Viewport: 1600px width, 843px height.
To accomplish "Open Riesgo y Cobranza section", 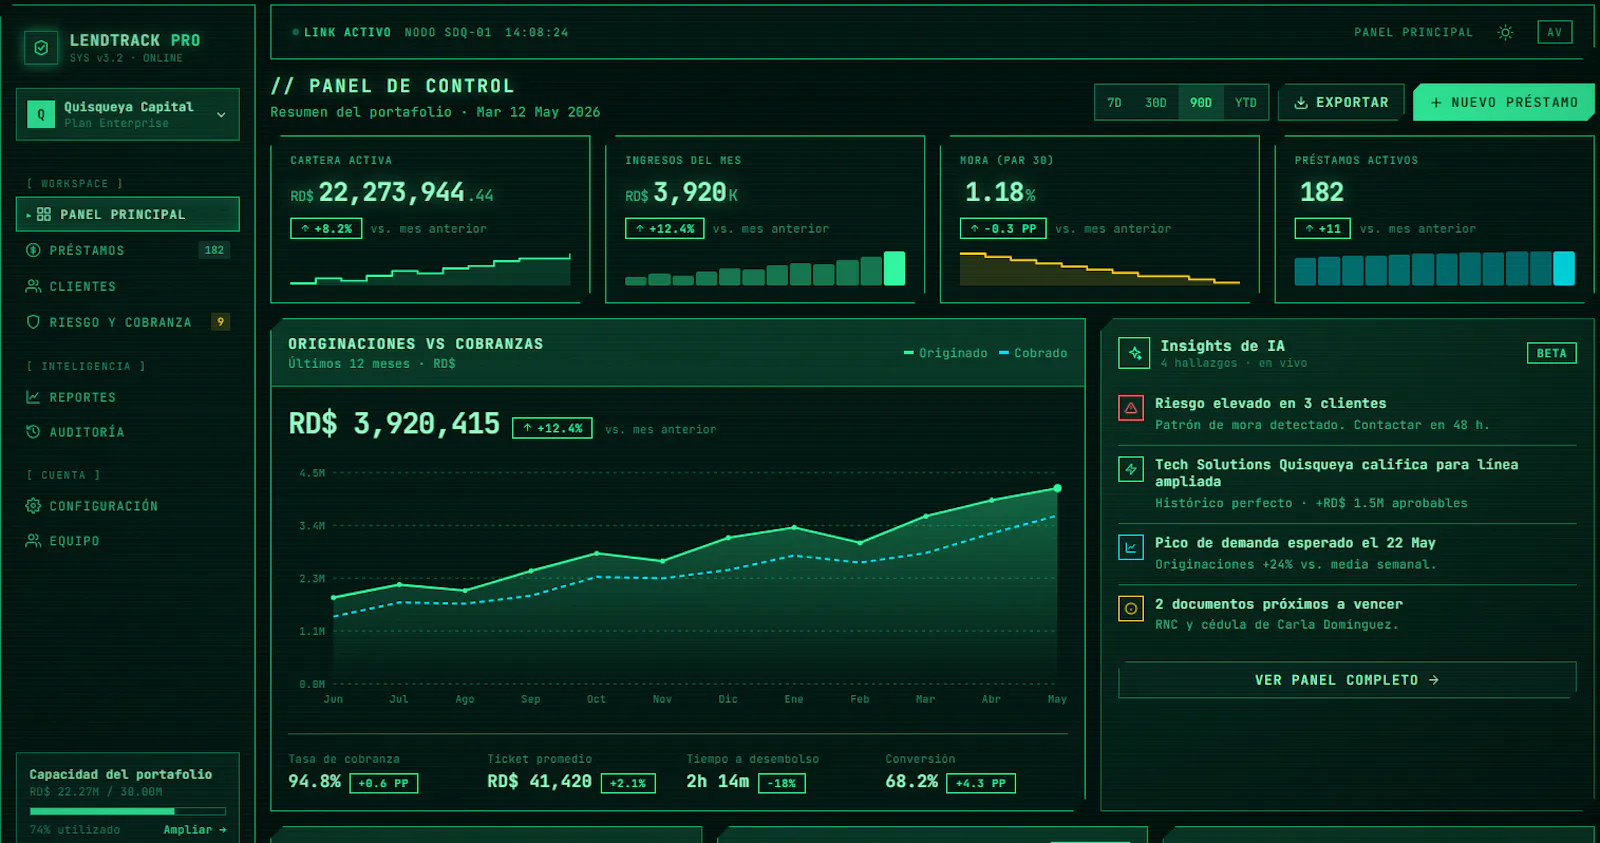I will 128,322.
